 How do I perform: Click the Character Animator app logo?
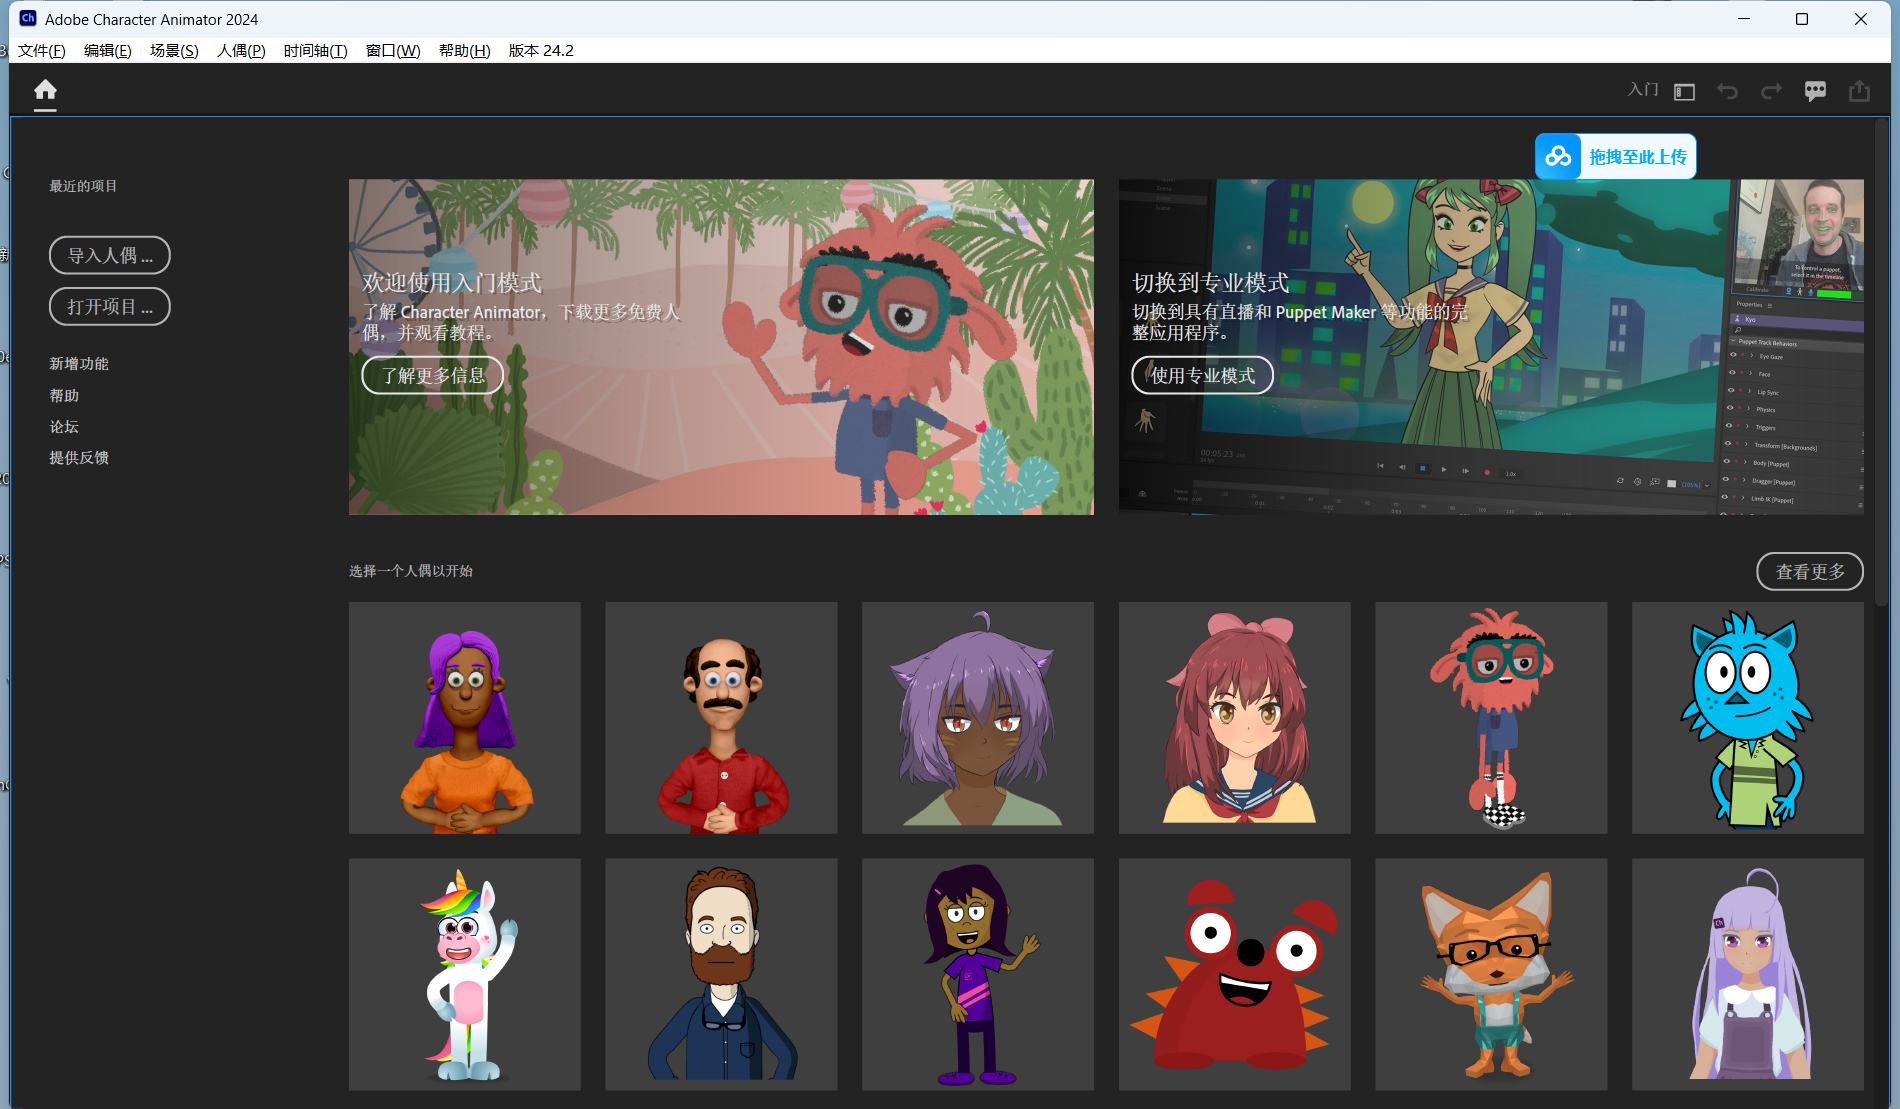[28, 19]
